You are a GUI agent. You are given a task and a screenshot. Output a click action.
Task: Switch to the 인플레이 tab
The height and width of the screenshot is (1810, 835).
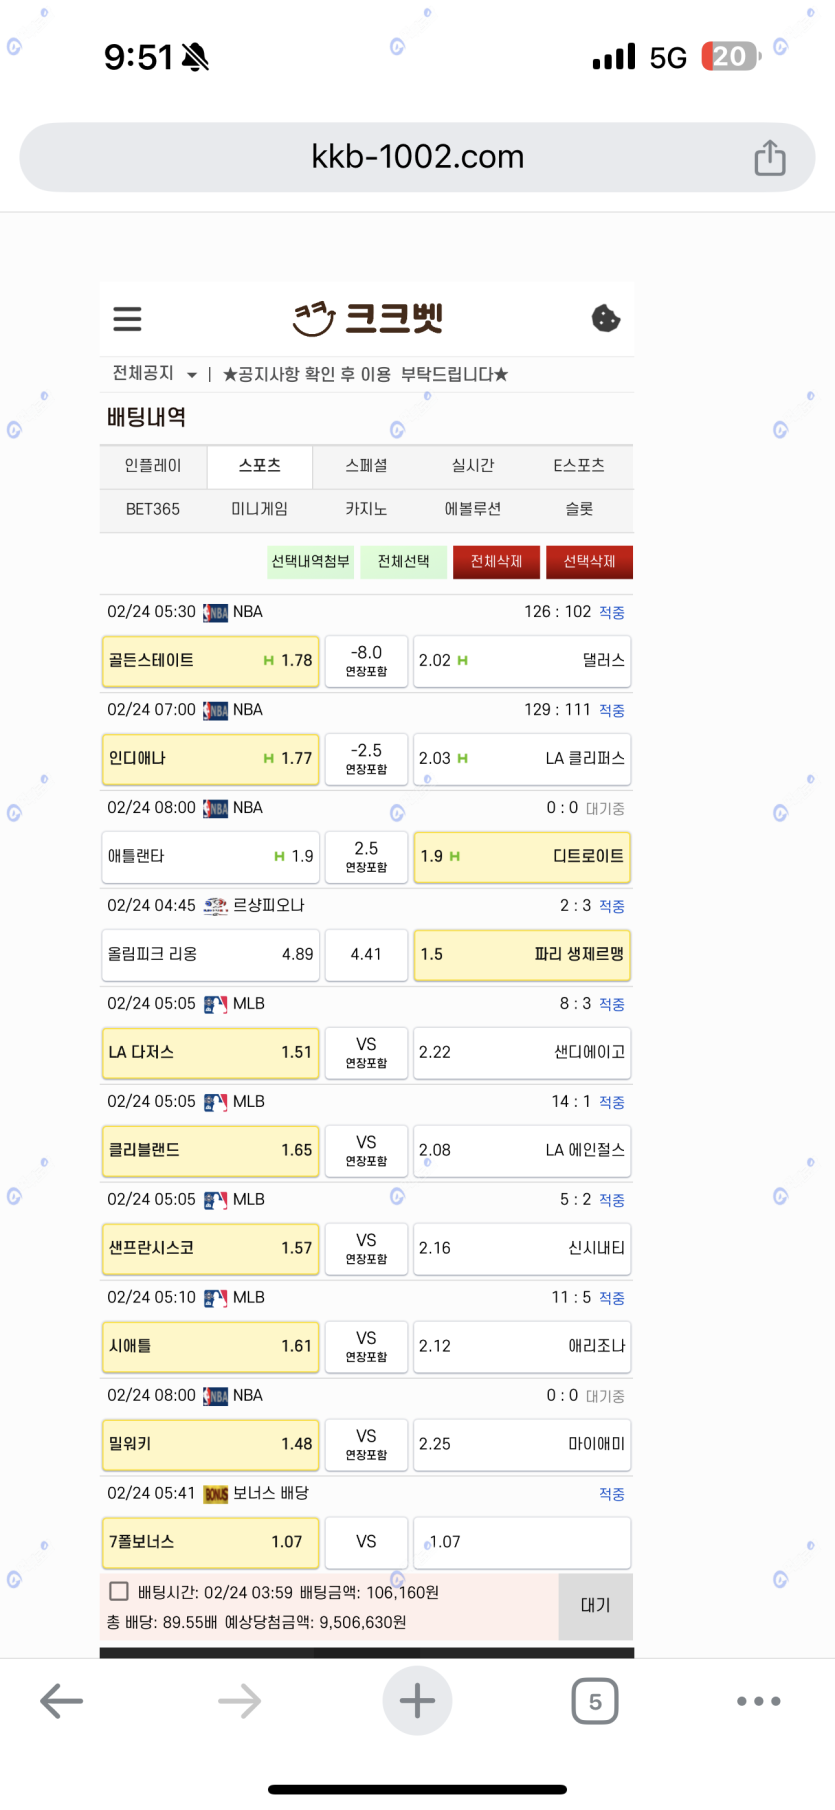pyautogui.click(x=153, y=466)
